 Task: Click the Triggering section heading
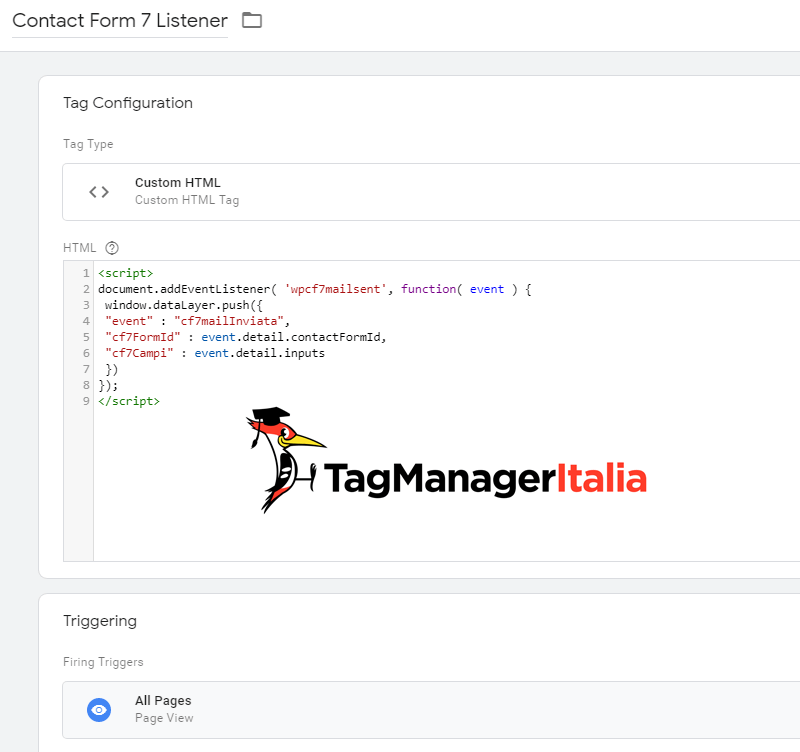(100, 621)
